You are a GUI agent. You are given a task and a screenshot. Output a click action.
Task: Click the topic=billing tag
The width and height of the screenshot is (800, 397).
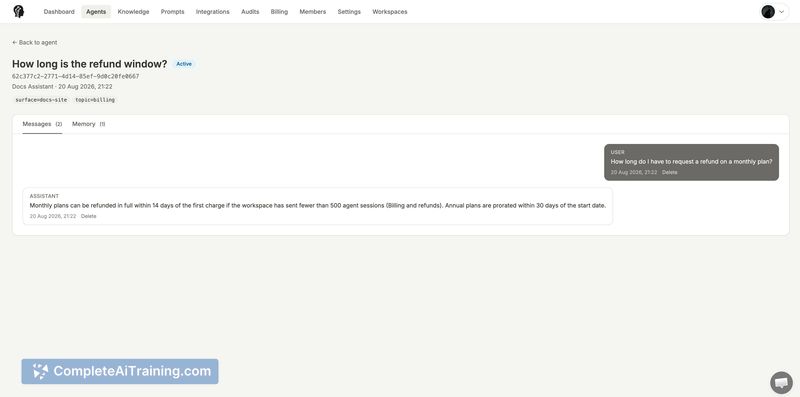(x=95, y=100)
